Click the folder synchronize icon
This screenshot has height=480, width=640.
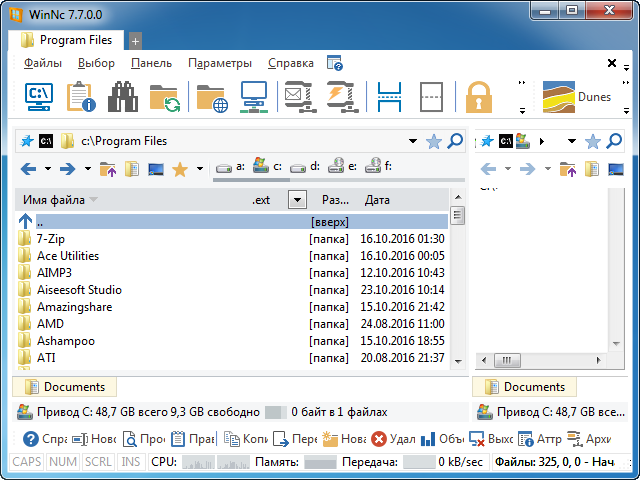click(164, 98)
